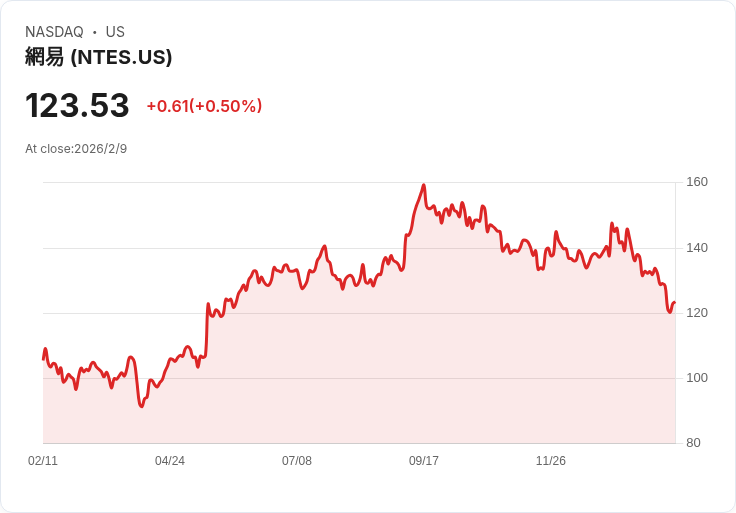Select the 100 y-axis label
The width and height of the screenshot is (736, 513).
click(x=697, y=378)
